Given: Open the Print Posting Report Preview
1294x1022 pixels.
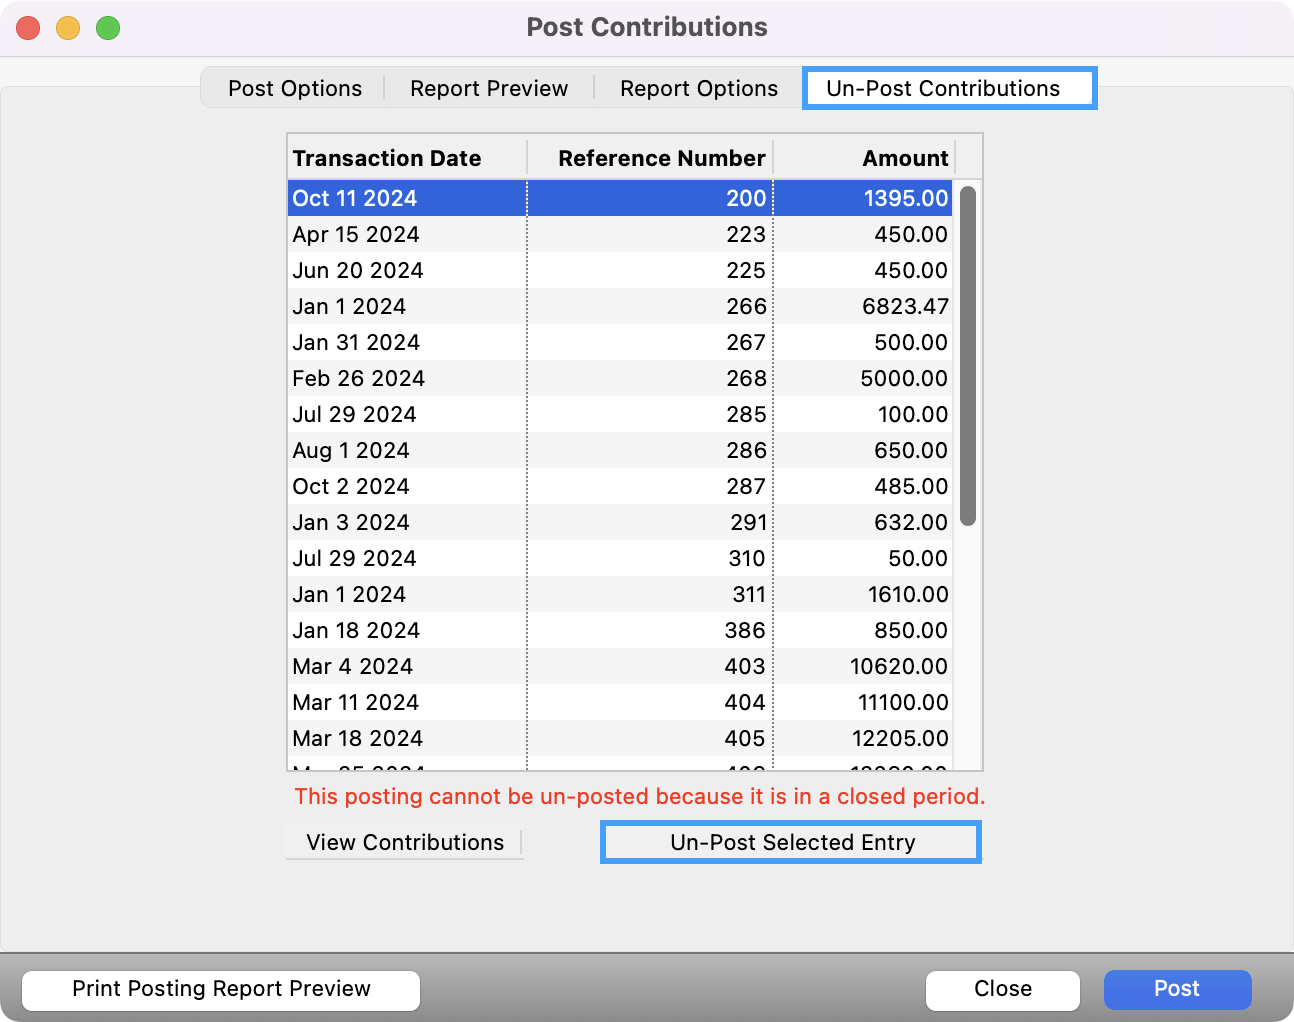Looking at the screenshot, I should click(220, 989).
